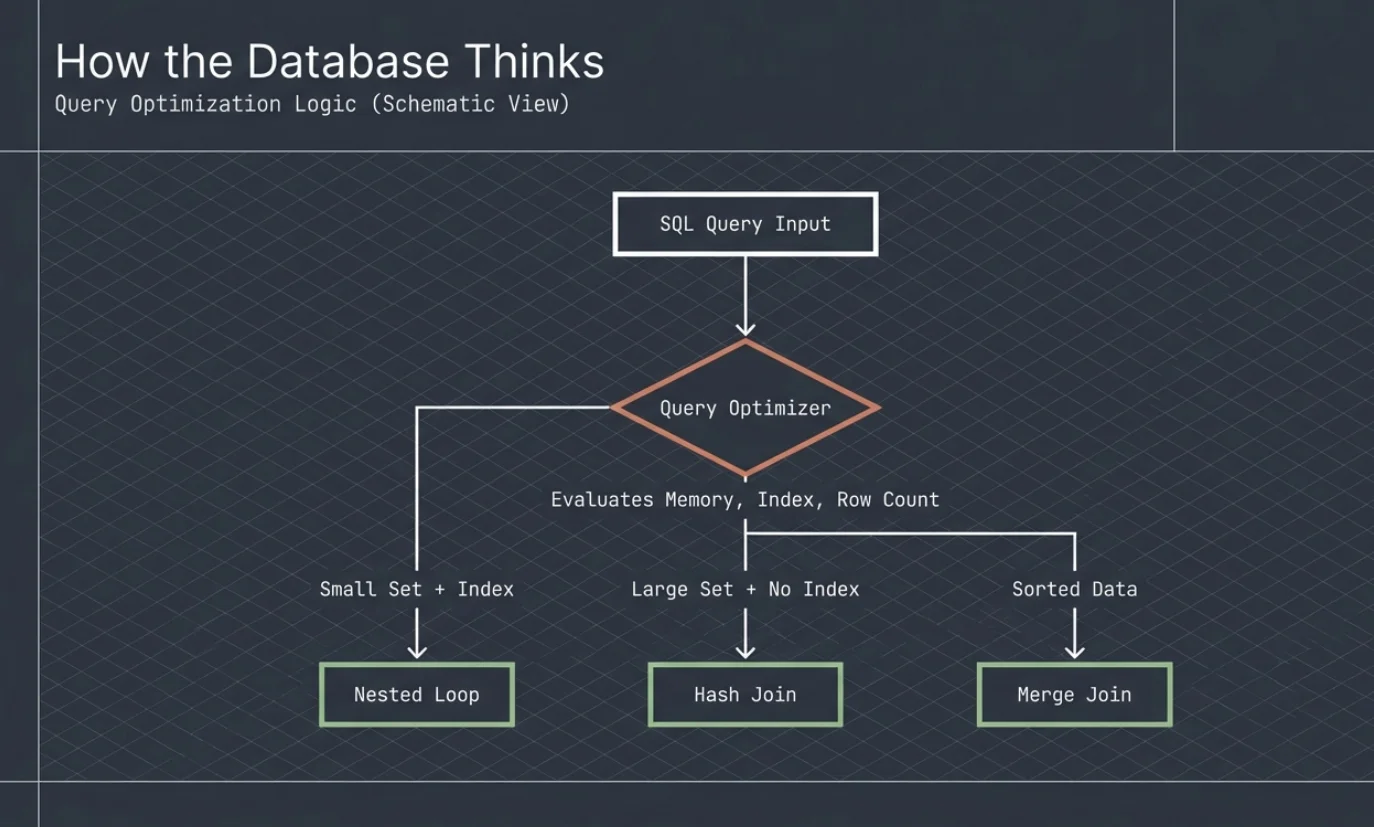The image size is (1374, 827).
Task: Click the Query Optimizer diamond node
Action: (x=745, y=408)
